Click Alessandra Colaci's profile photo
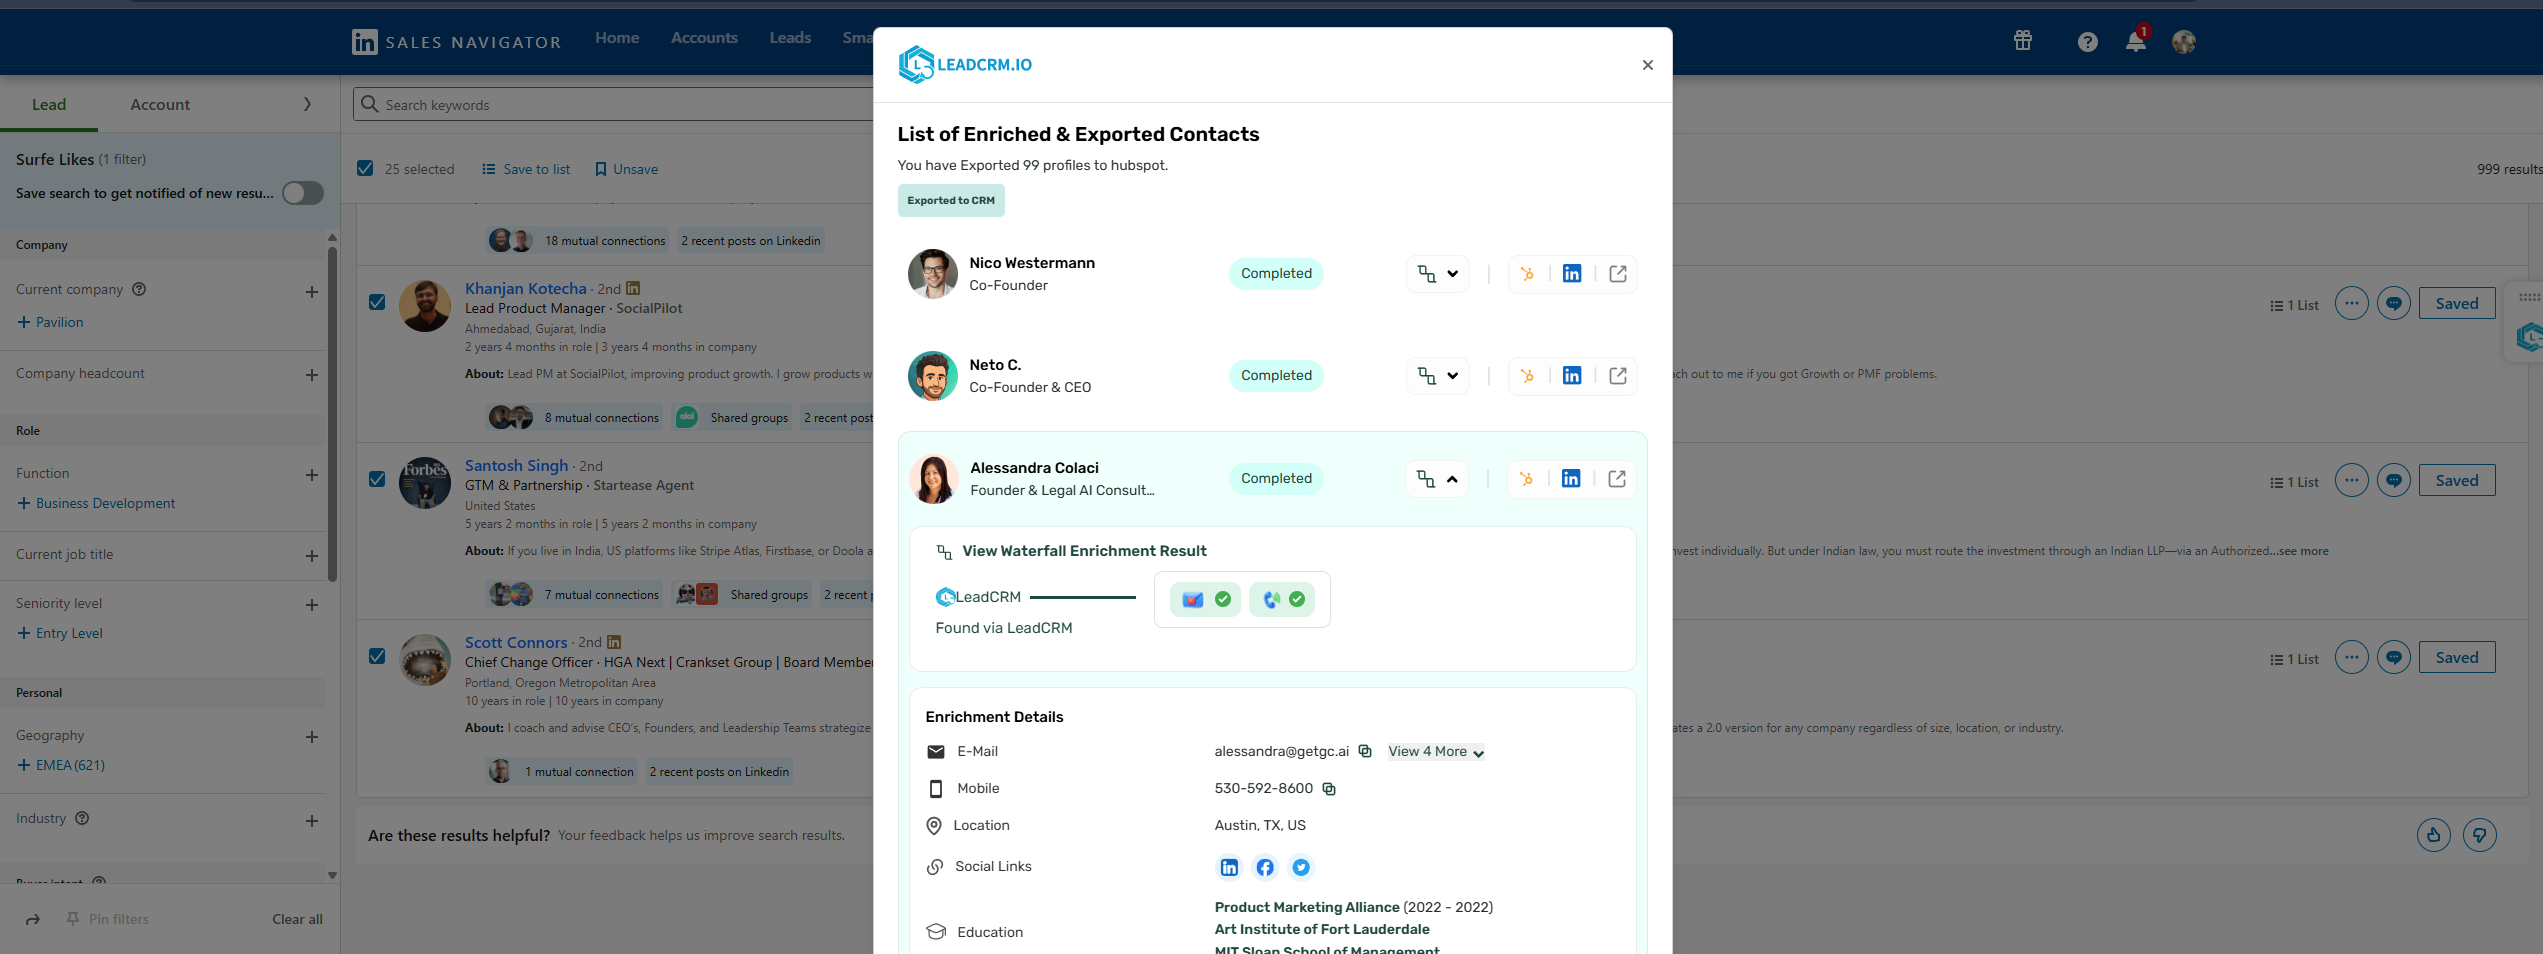This screenshot has height=954, width=2543. tap(933, 479)
